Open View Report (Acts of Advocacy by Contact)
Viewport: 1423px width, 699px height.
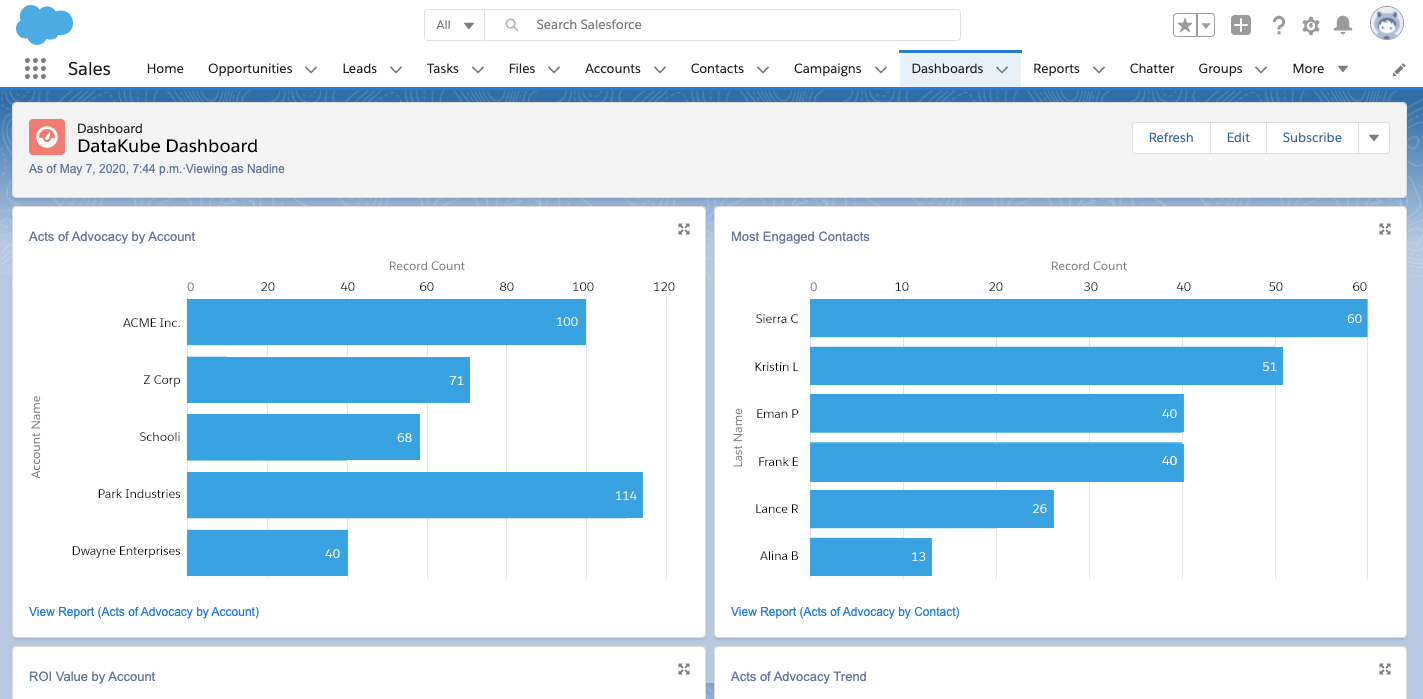pyautogui.click(x=845, y=611)
